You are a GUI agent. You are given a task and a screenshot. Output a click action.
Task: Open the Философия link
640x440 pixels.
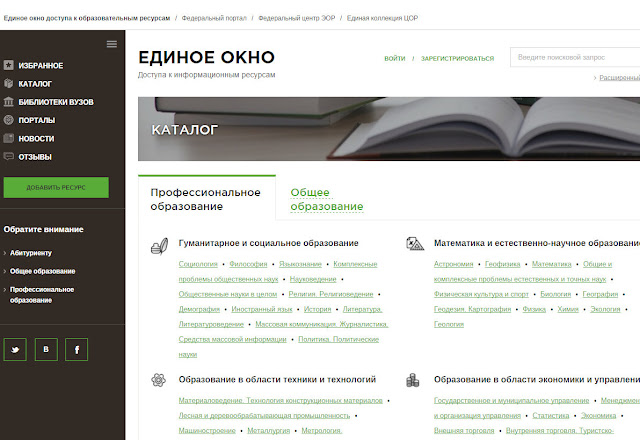coord(248,264)
